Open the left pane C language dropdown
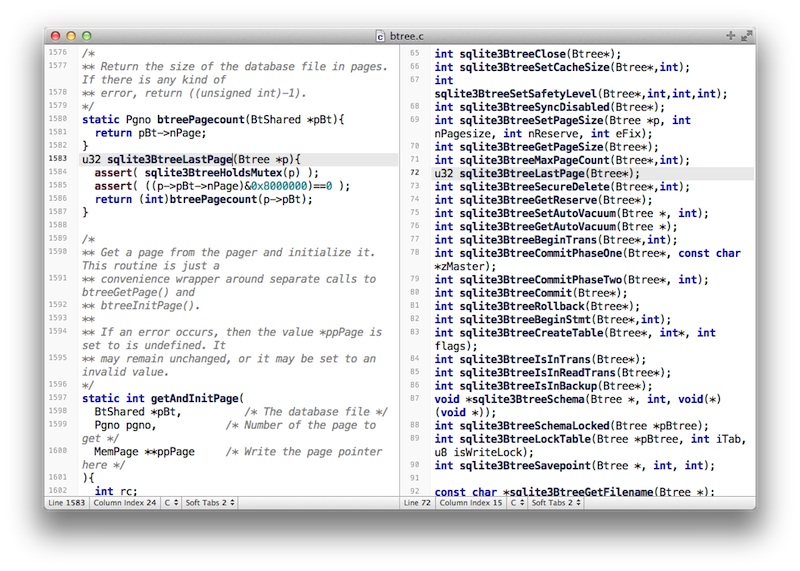 [x=170, y=502]
